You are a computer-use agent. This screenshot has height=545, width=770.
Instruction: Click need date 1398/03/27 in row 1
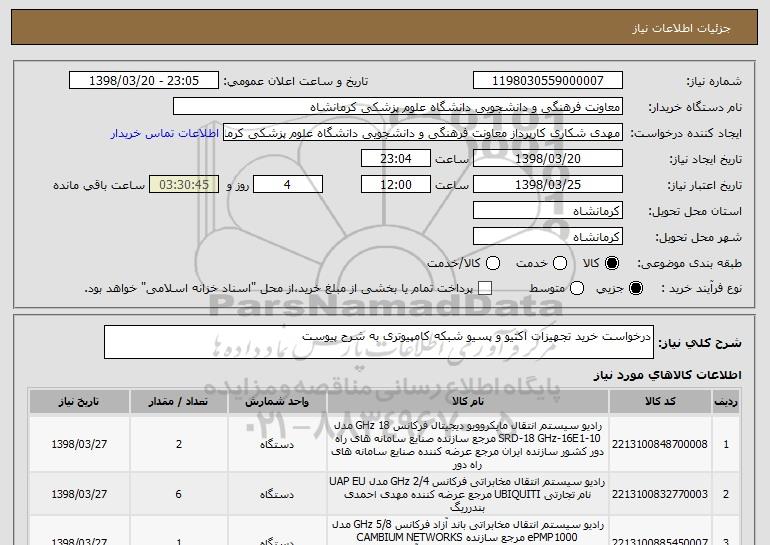click(79, 444)
